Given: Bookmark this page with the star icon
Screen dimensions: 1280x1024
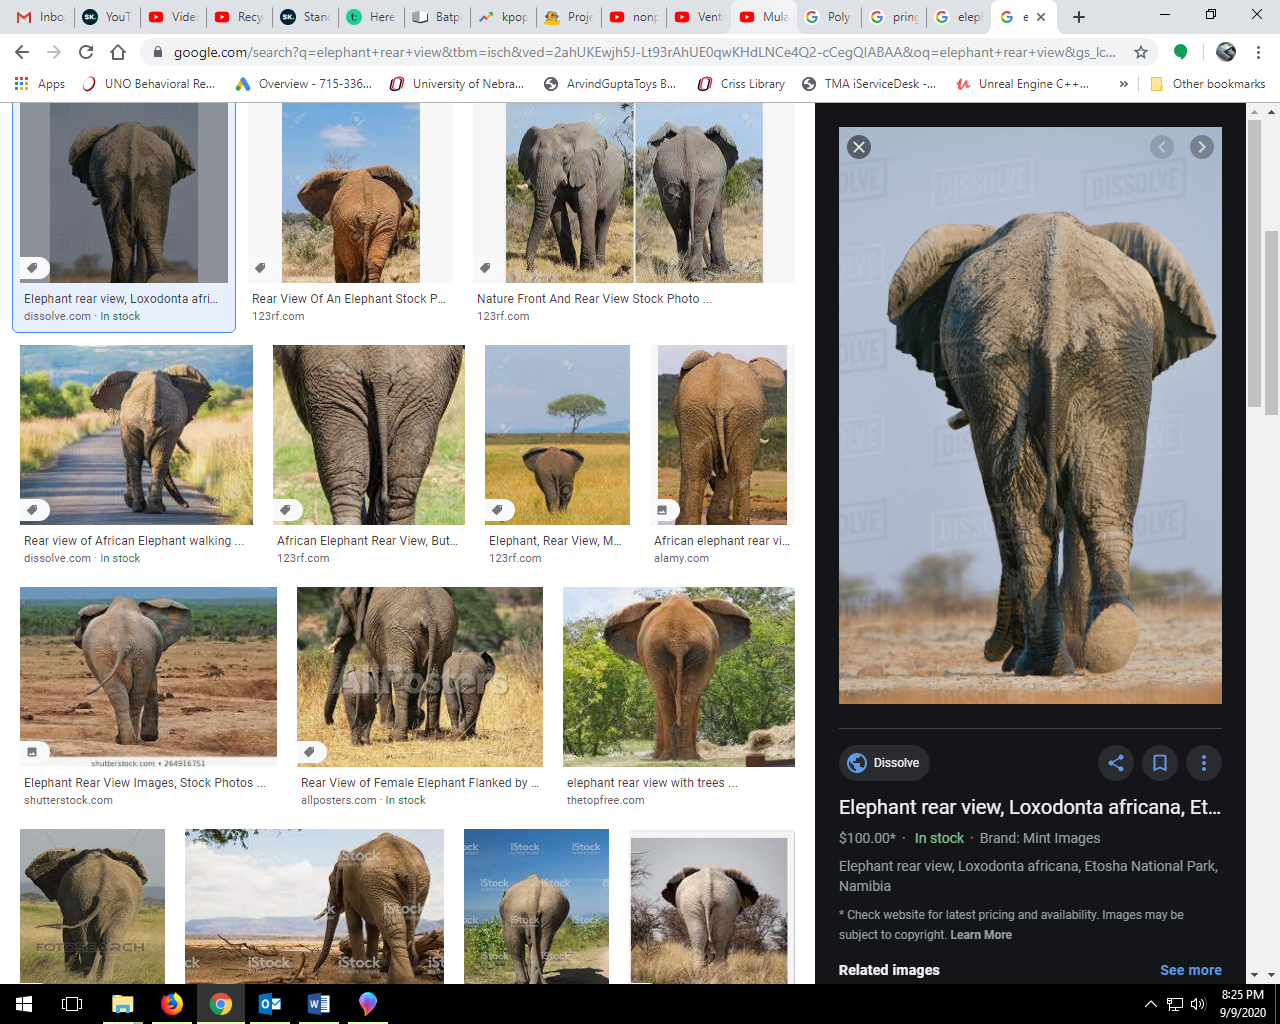Looking at the screenshot, I should pos(1141,52).
